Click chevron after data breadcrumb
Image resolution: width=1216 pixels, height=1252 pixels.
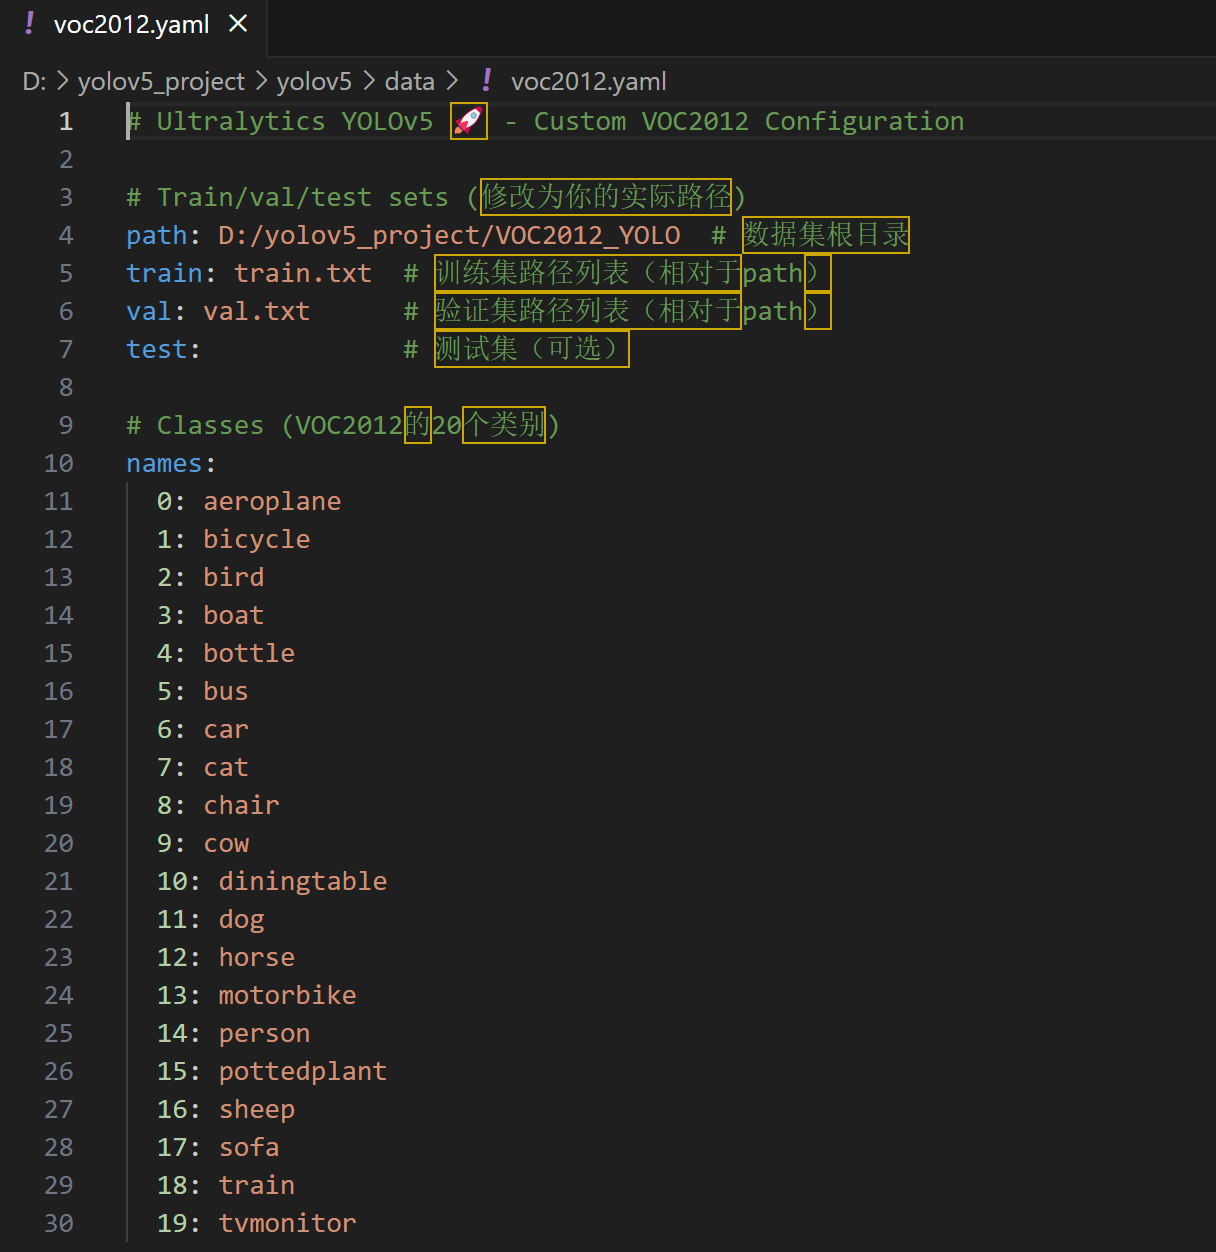[x=452, y=81]
